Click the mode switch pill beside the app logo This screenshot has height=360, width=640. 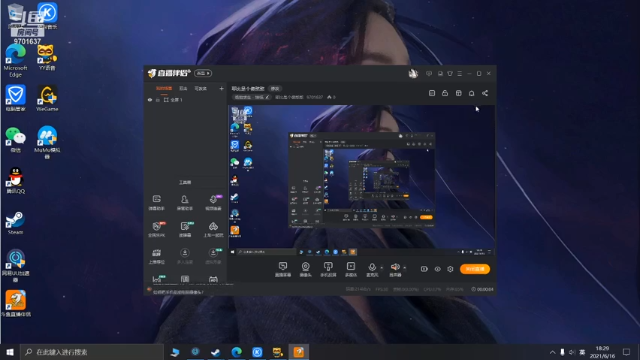(x=203, y=73)
